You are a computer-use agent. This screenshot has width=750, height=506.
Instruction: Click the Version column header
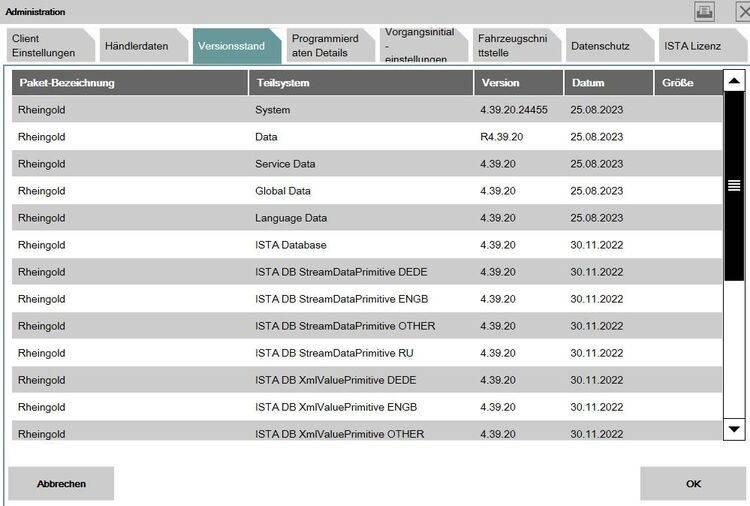click(518, 83)
